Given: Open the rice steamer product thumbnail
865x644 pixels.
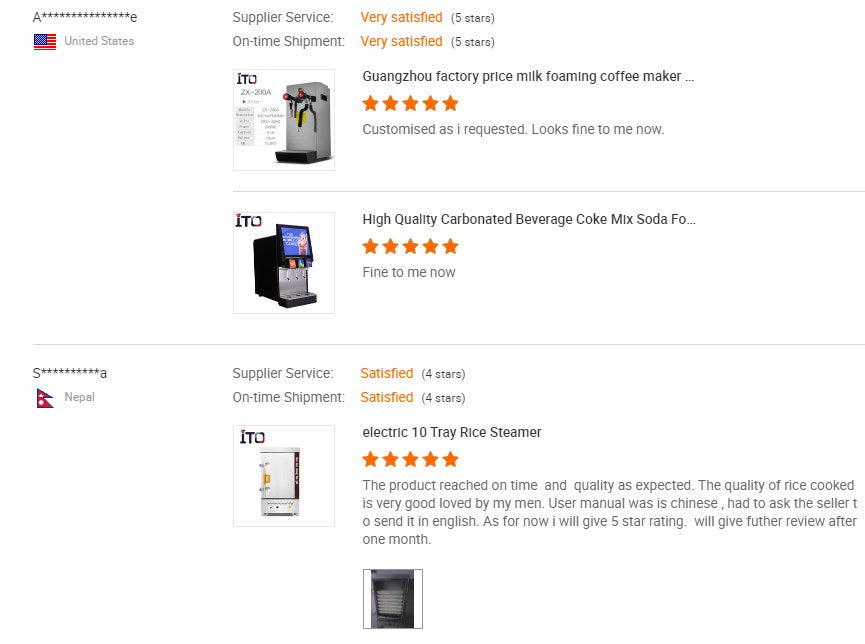Looking at the screenshot, I should pyautogui.click(x=284, y=476).
